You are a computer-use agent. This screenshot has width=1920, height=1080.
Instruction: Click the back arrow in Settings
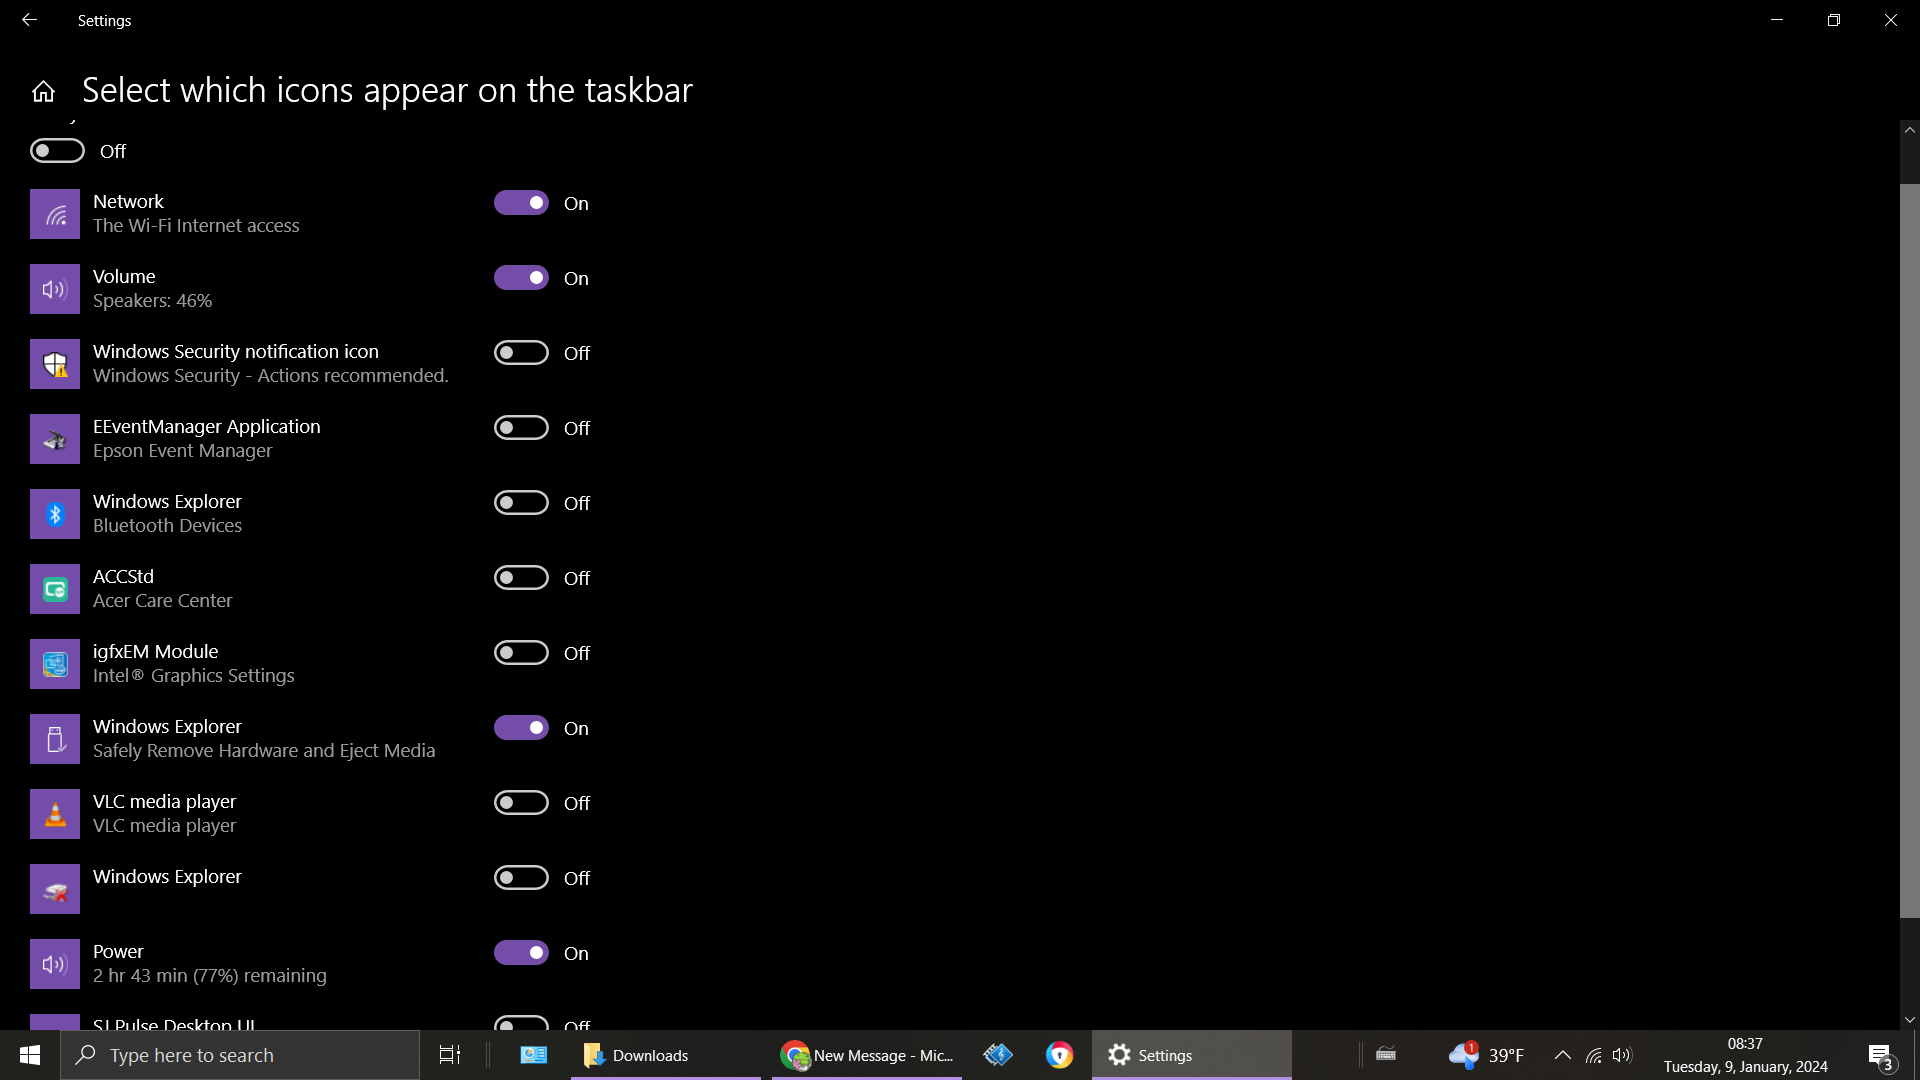(28, 20)
